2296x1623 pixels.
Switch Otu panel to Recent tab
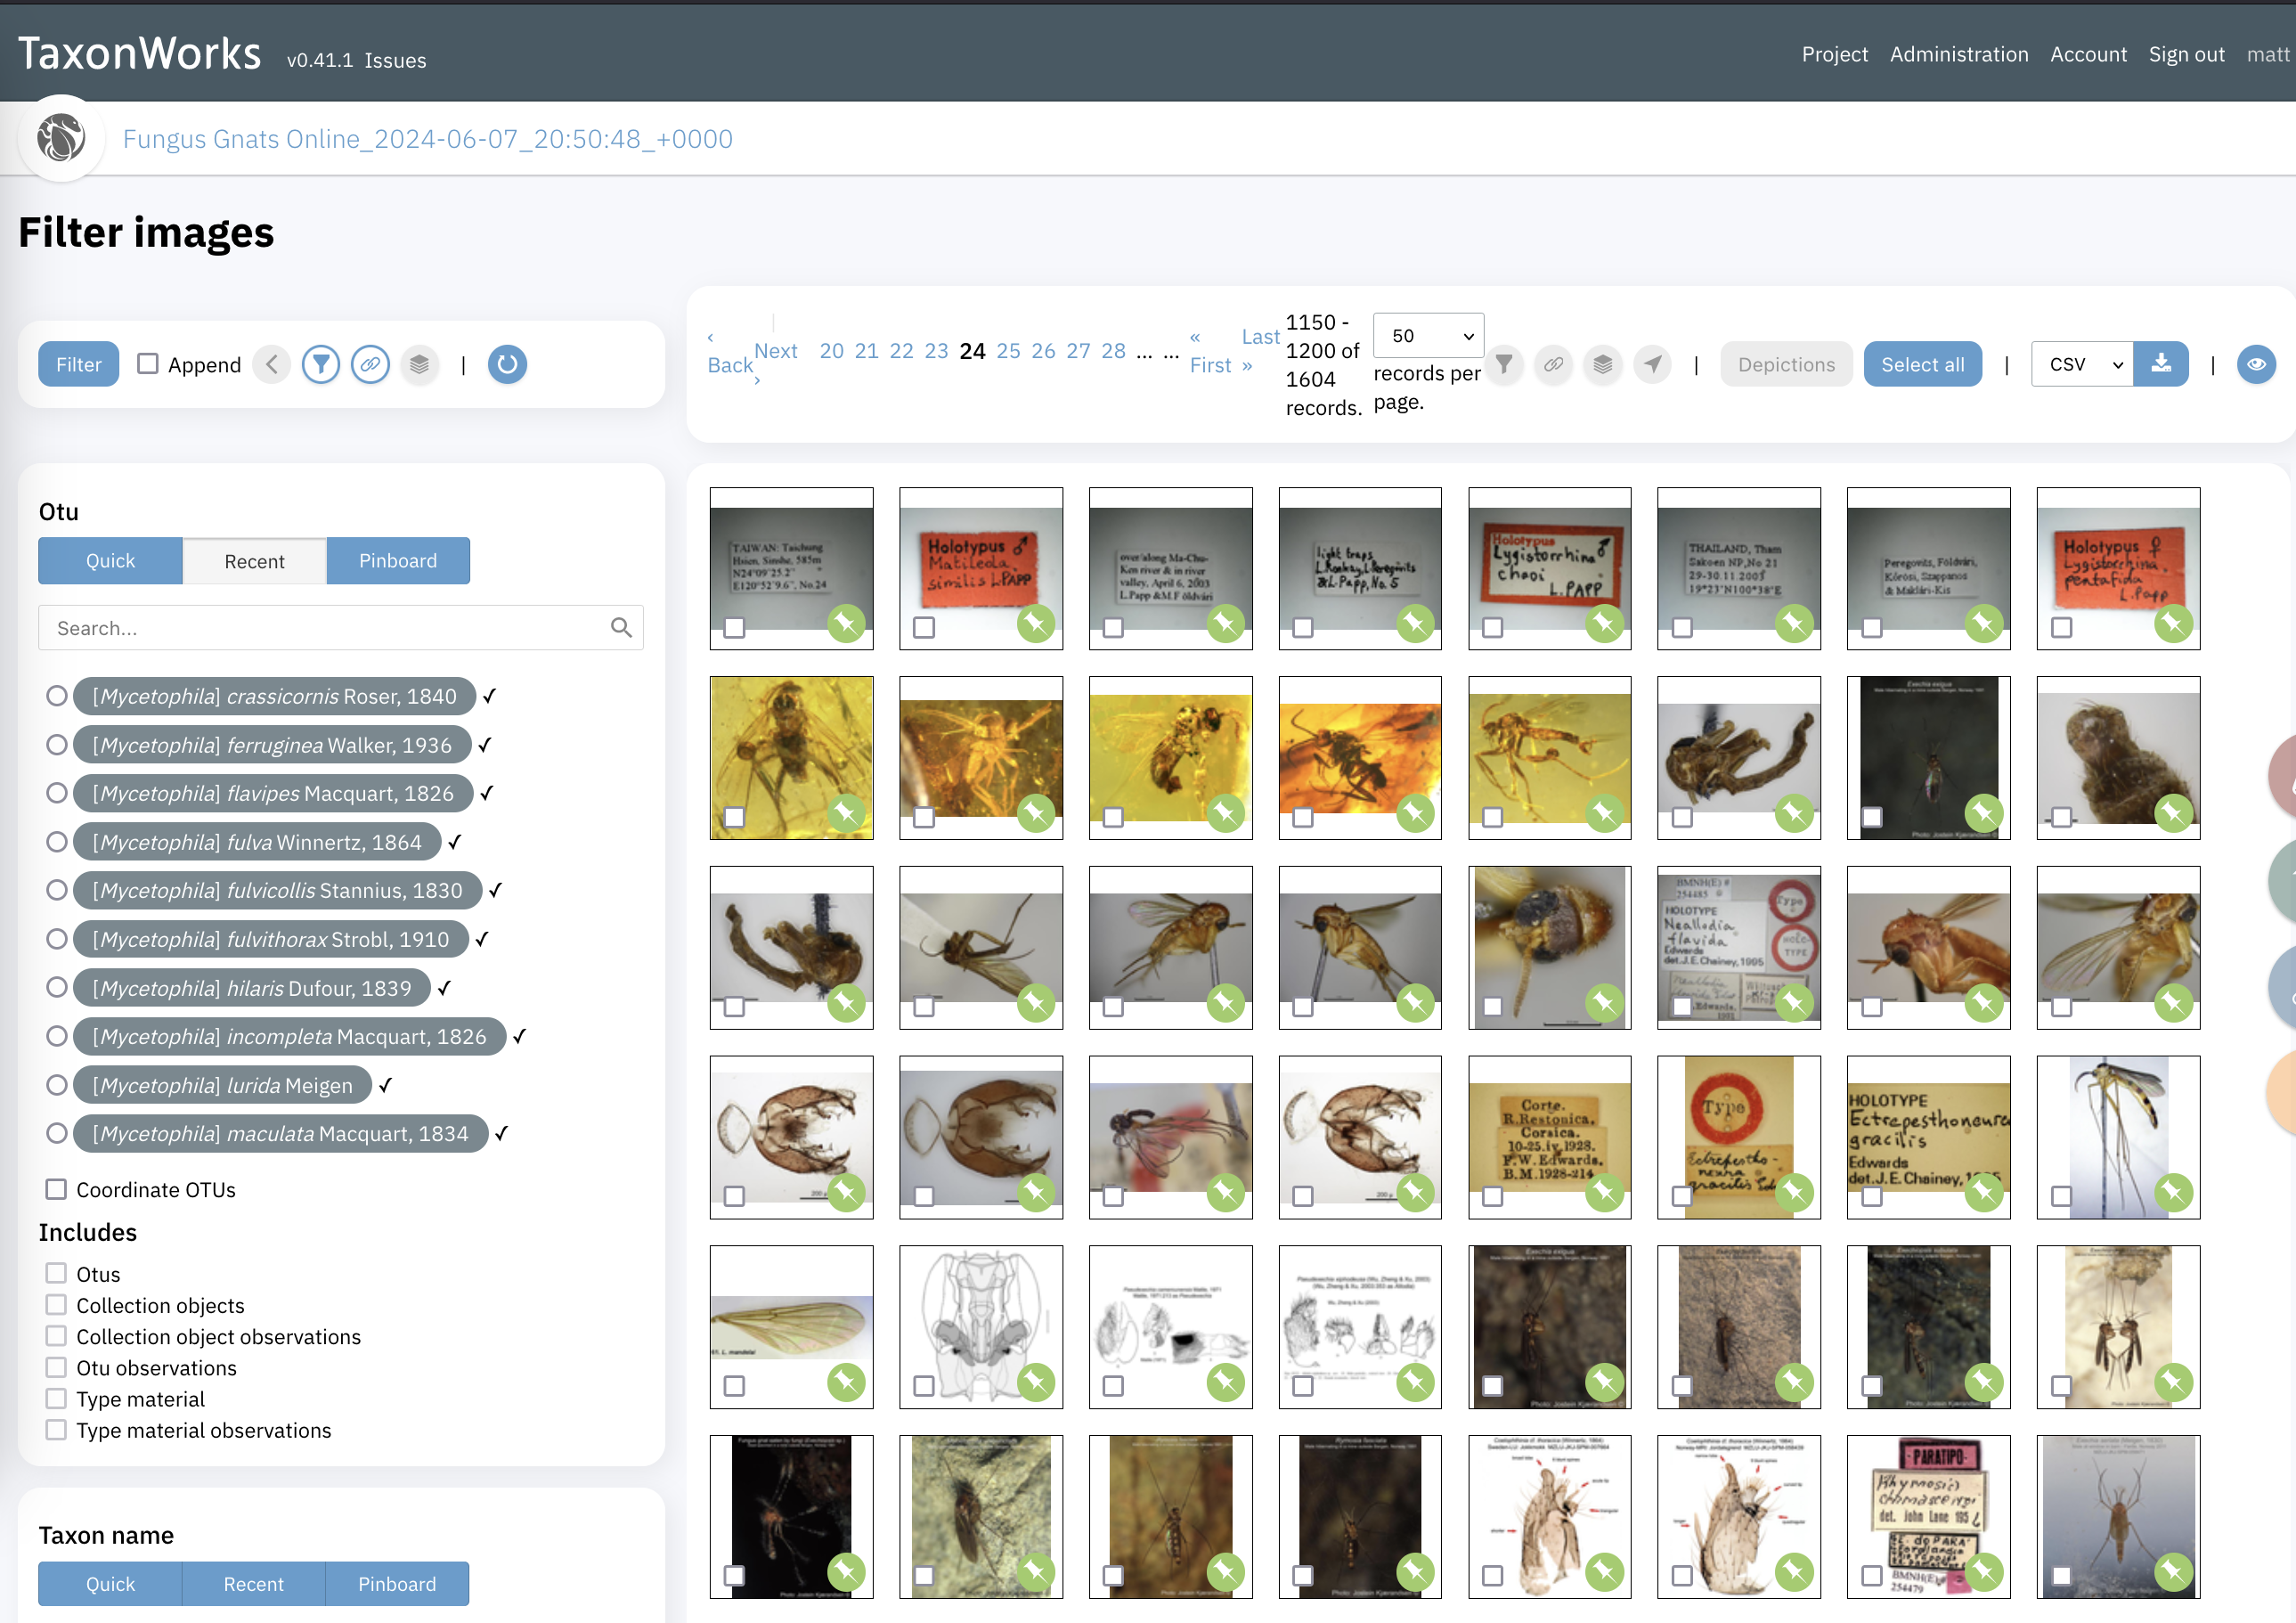click(254, 561)
